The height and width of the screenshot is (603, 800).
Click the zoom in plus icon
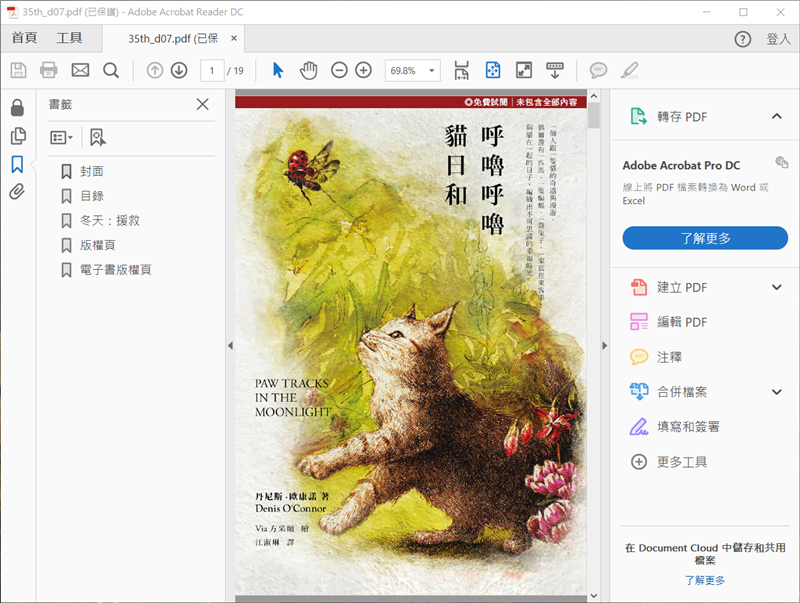(x=364, y=70)
